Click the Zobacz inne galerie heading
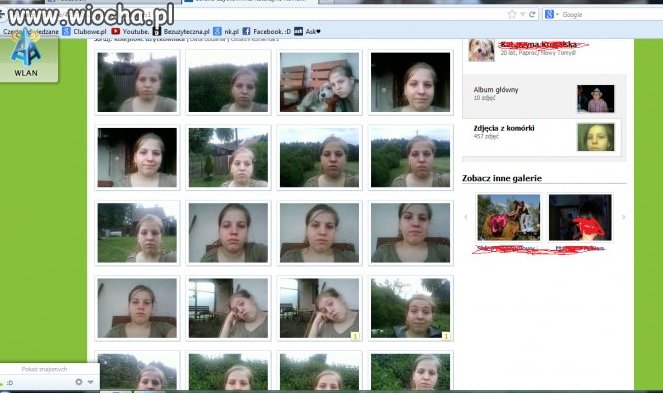Screen dimensions: 663x393 pyautogui.click(x=501, y=178)
